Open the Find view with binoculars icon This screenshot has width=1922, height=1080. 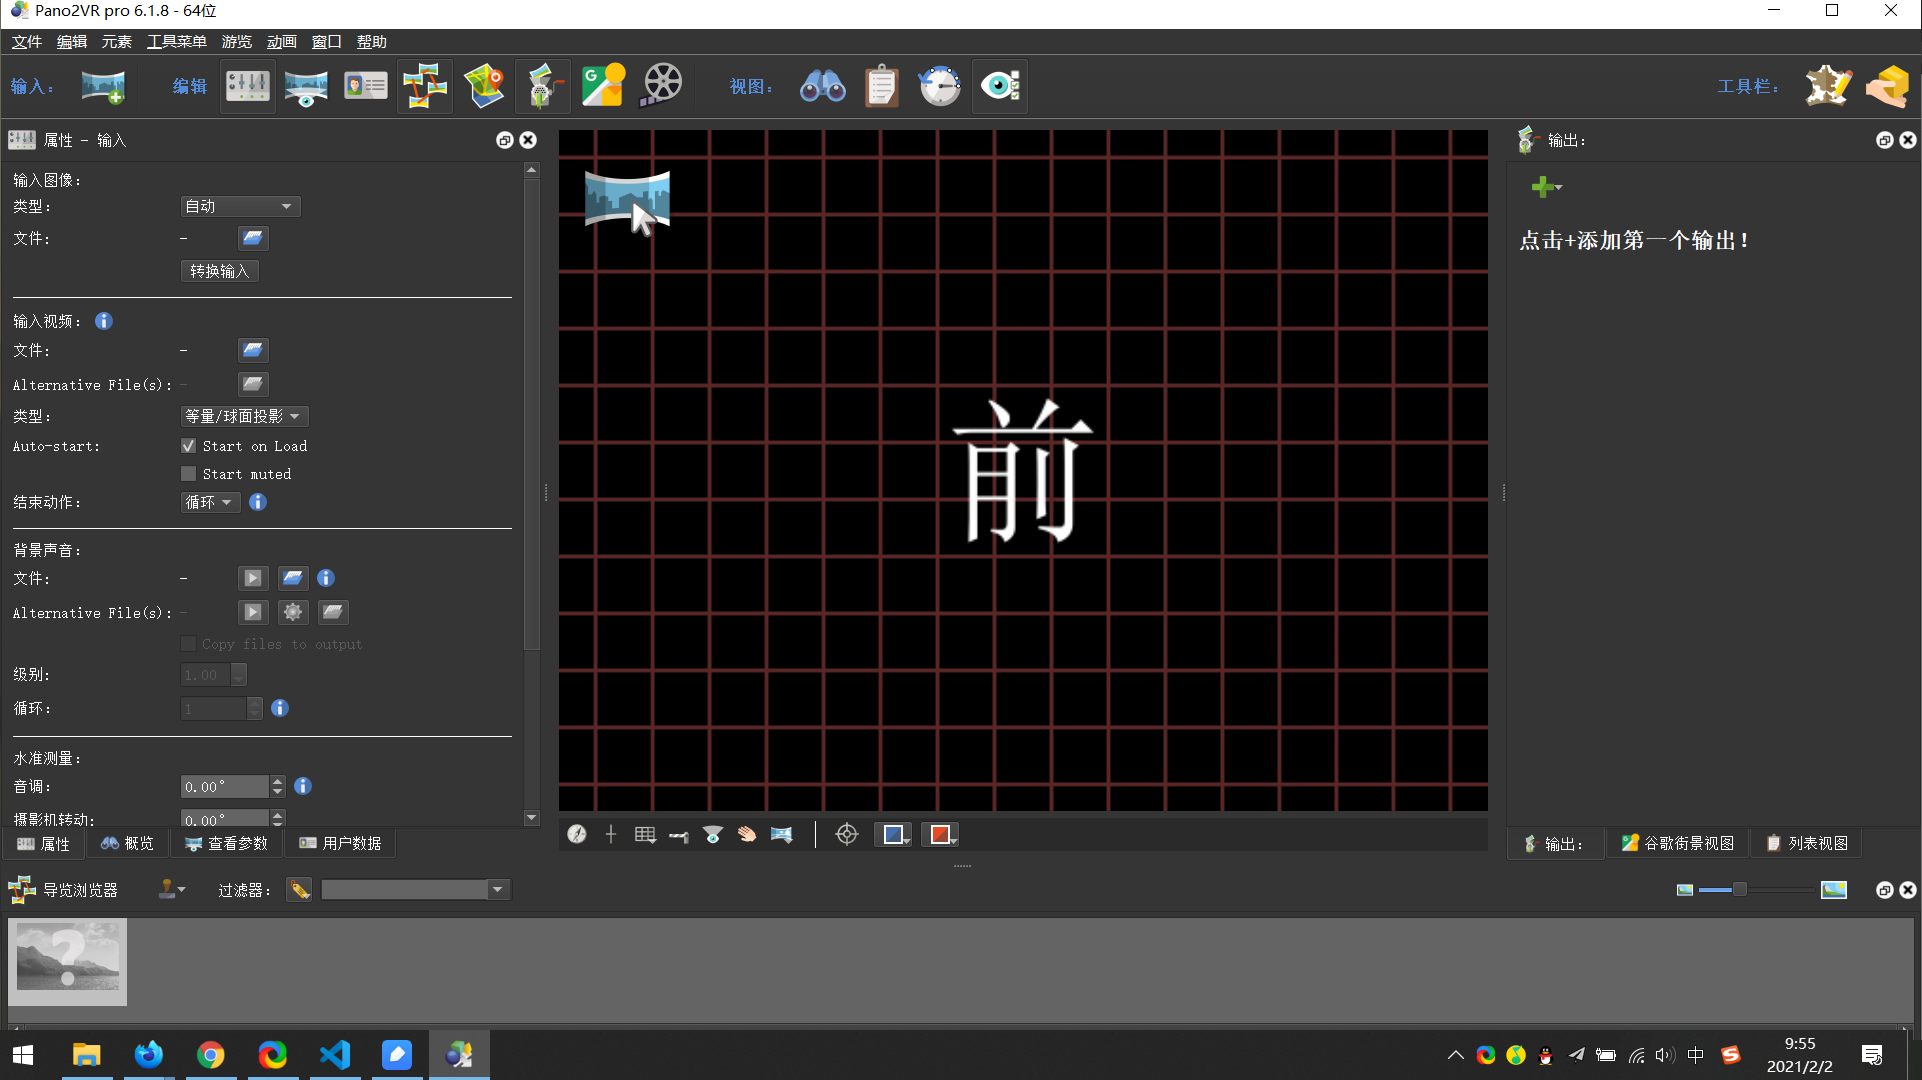[x=822, y=86]
